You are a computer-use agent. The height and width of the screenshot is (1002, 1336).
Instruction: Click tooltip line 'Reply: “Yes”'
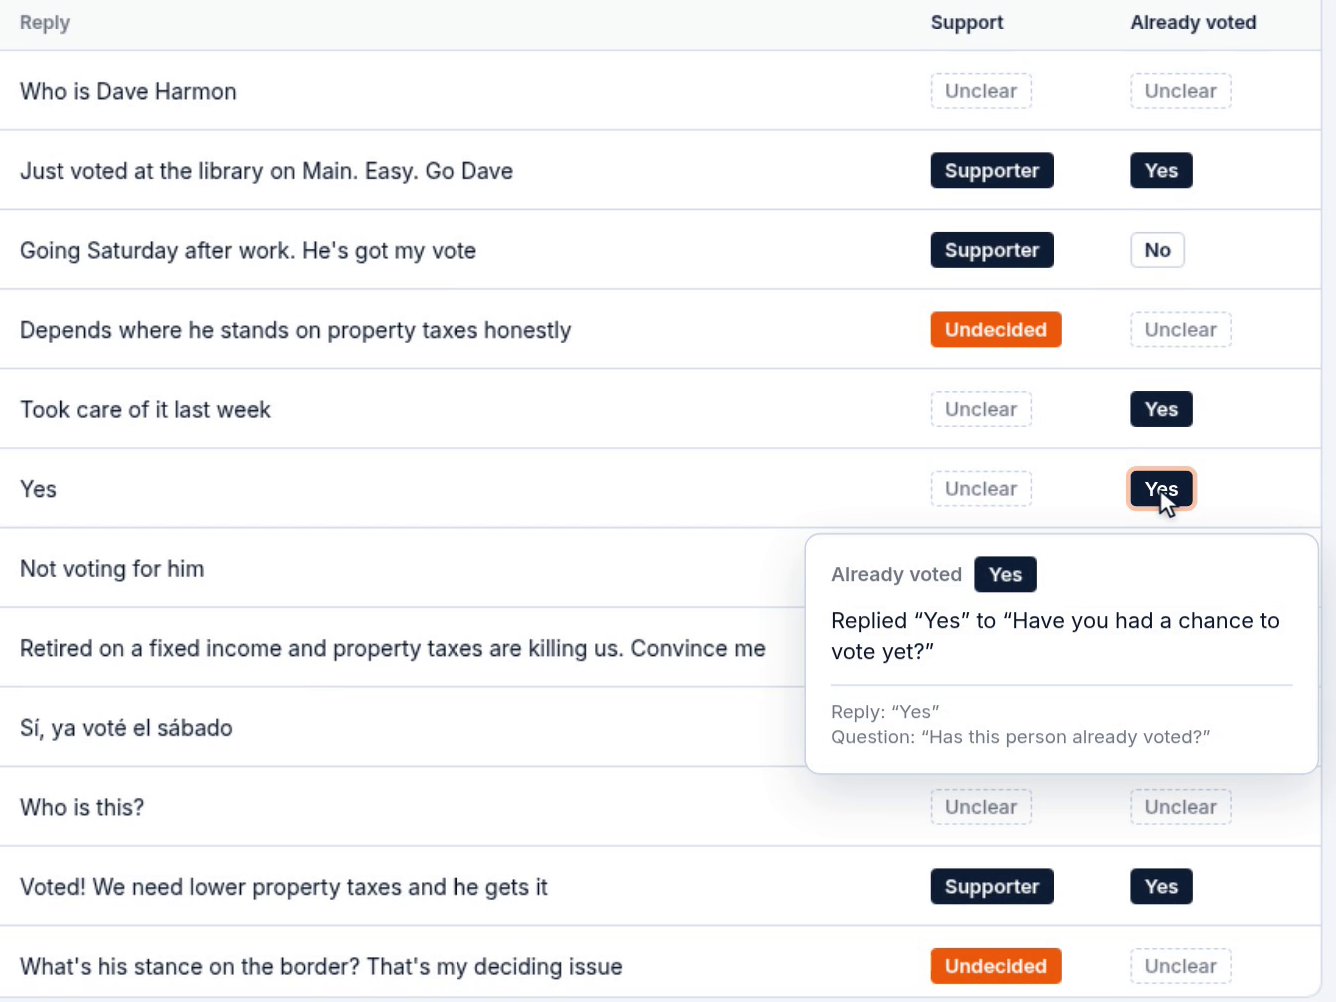coord(885,712)
